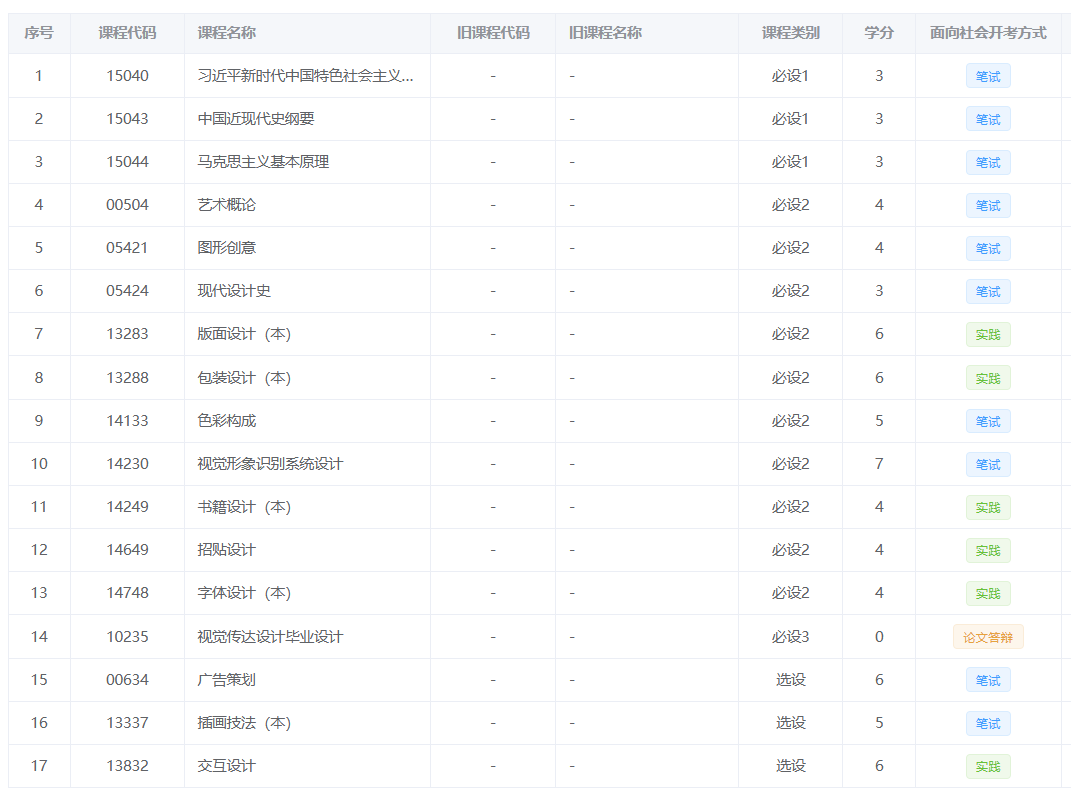
Task: Click the 笔试 tag for 色彩构成
Action: point(988,422)
